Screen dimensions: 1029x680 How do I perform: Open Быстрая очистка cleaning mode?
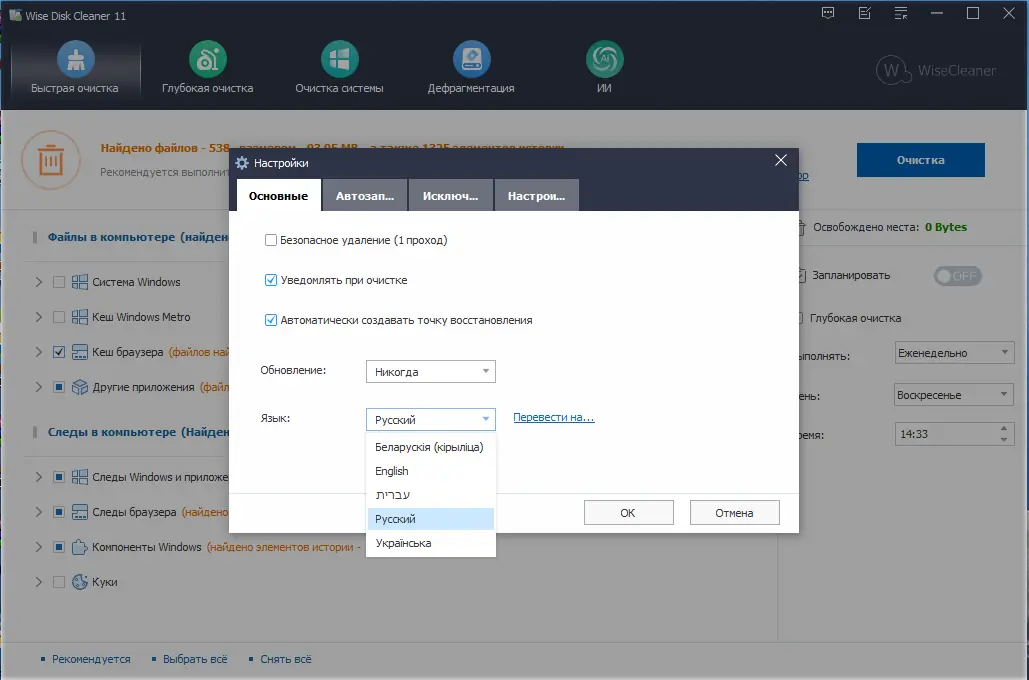point(75,68)
